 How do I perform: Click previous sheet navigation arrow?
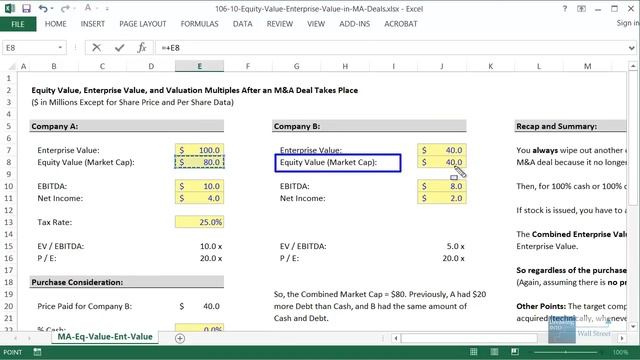coord(16,338)
